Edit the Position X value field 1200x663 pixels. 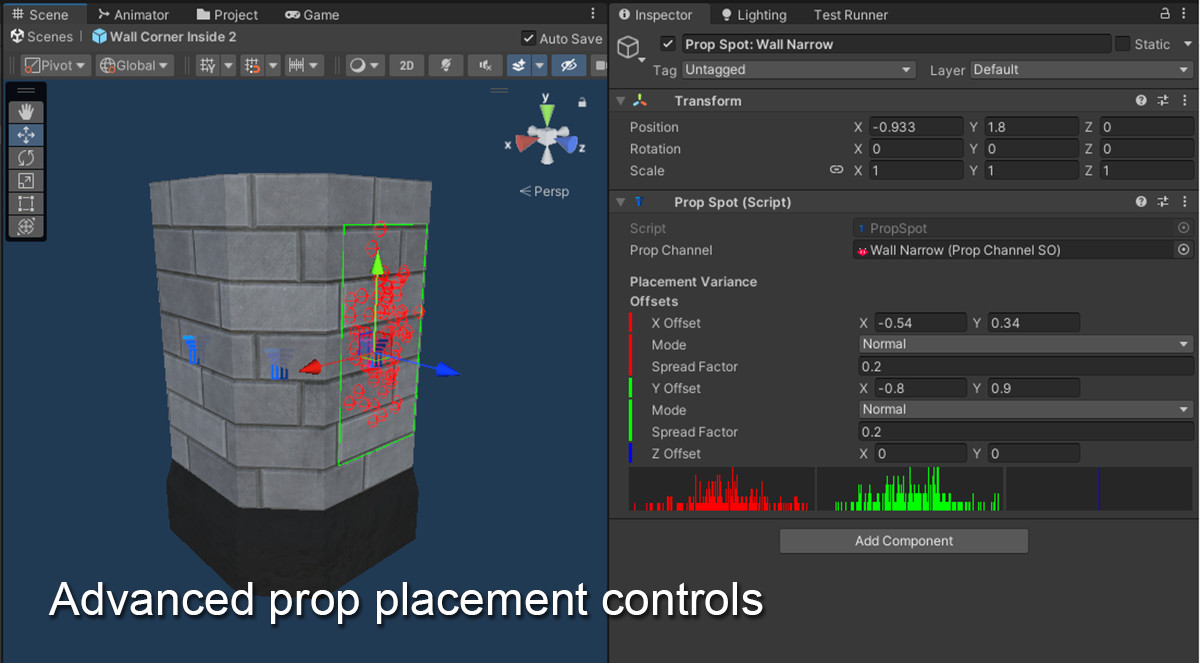click(916, 126)
